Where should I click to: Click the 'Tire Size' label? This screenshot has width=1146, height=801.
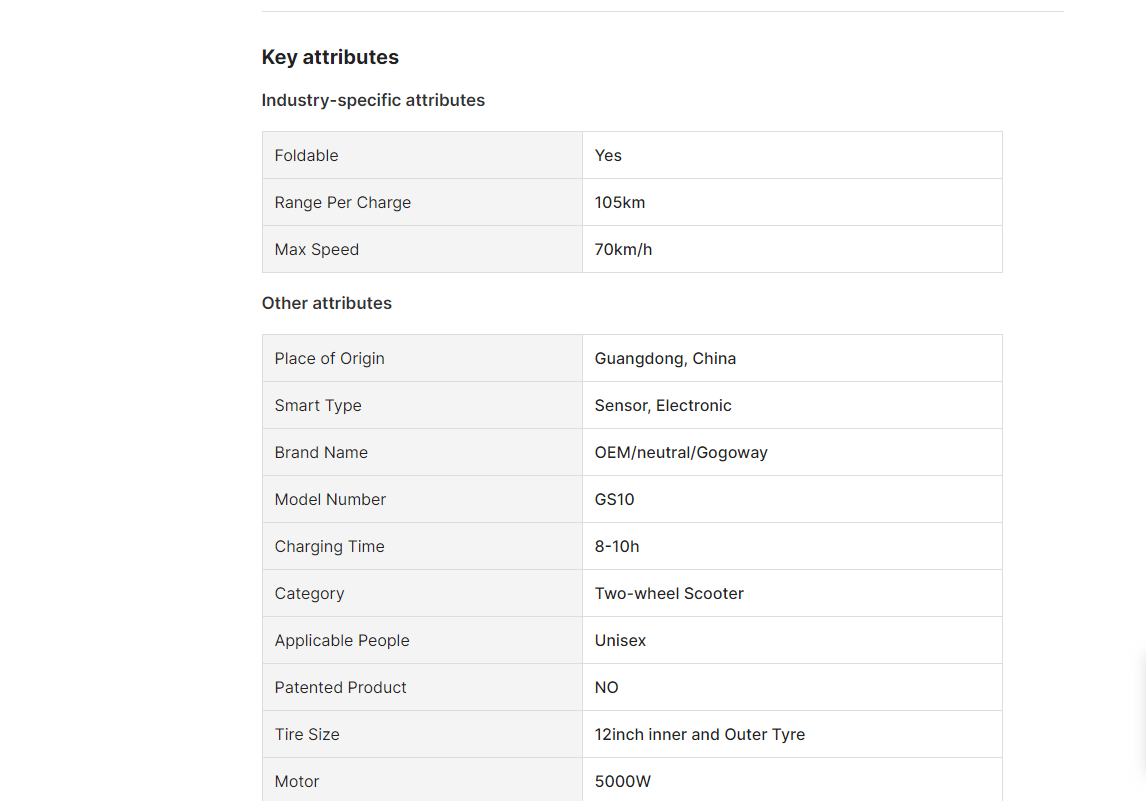pyautogui.click(x=307, y=734)
